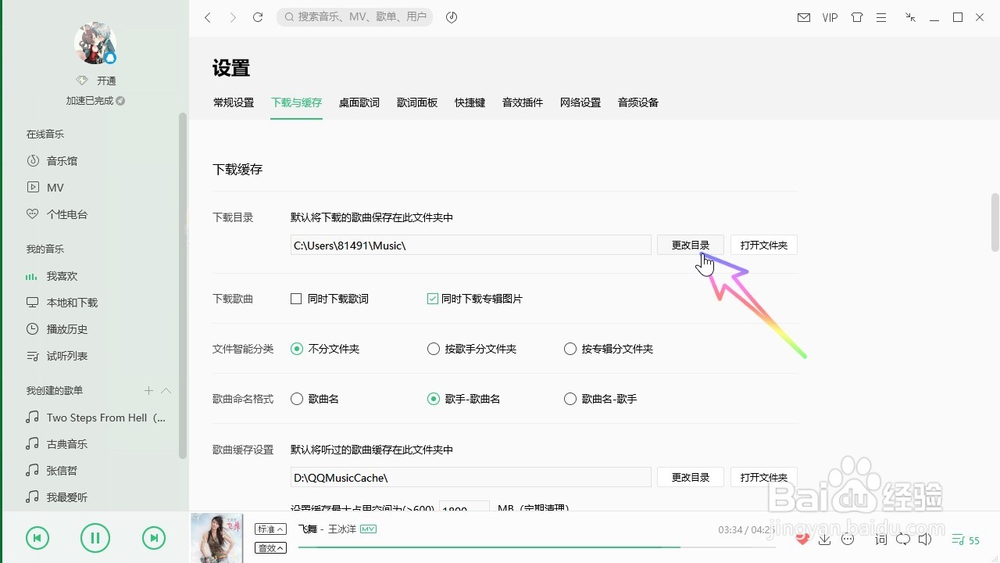
Task: Open 播放历史 section
Action: 66,329
